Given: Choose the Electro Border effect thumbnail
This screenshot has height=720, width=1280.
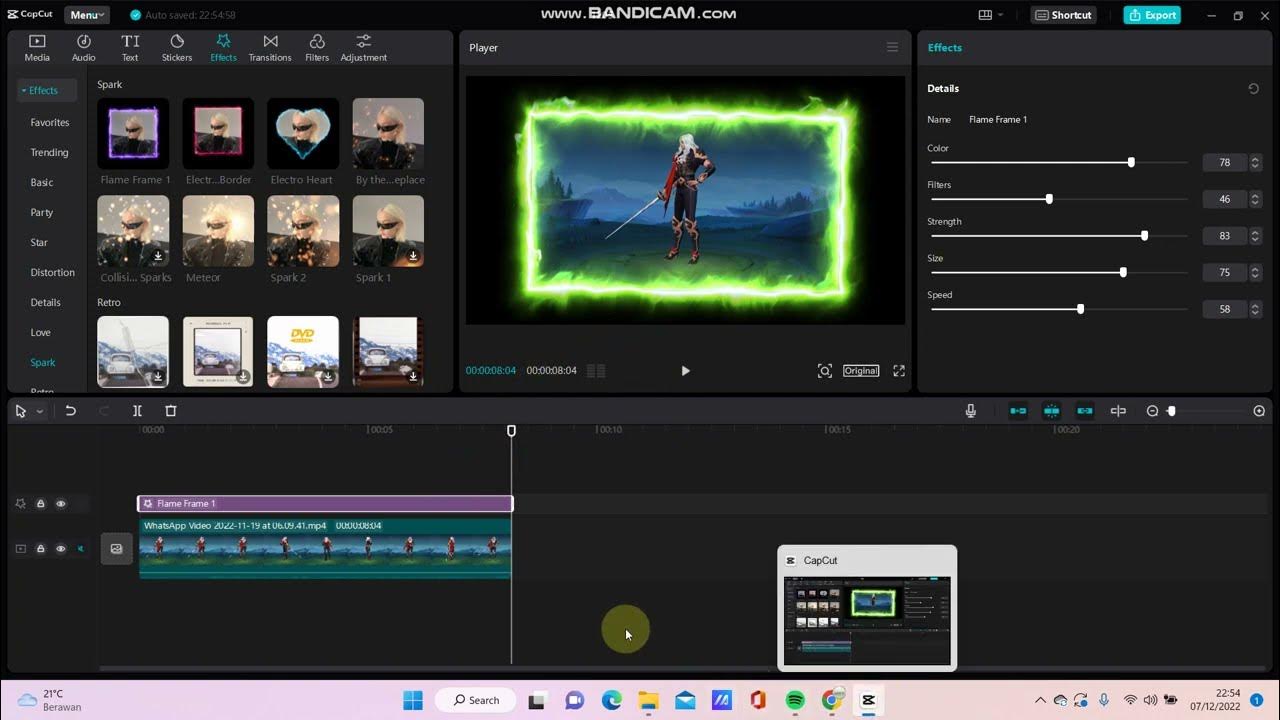Looking at the screenshot, I should point(218,134).
